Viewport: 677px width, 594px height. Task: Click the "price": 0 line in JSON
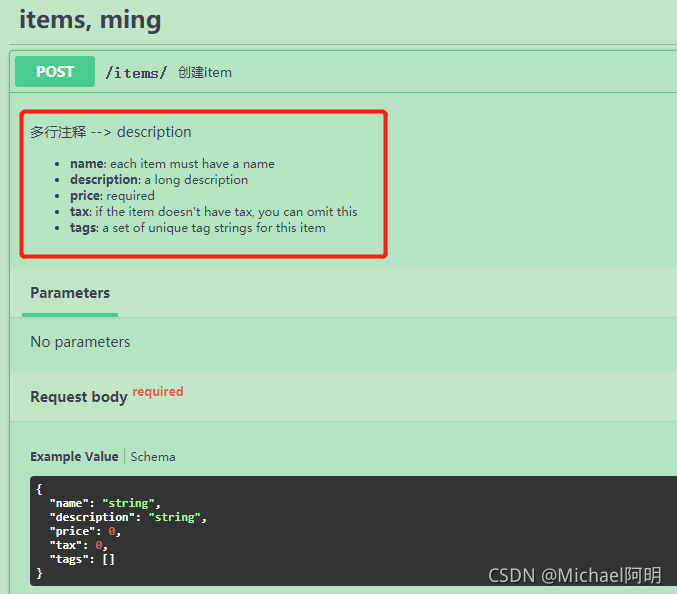(85, 531)
